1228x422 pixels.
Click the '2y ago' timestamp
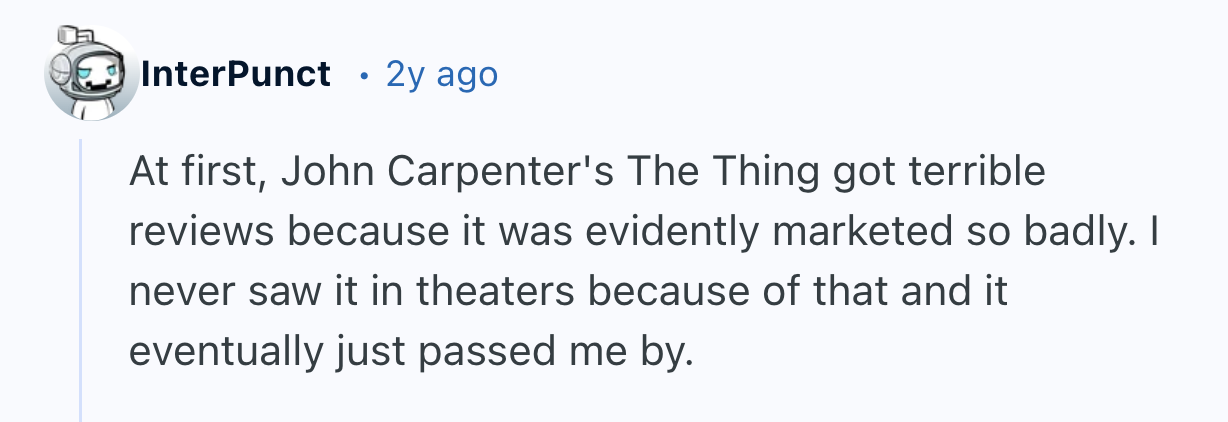pyautogui.click(x=441, y=74)
